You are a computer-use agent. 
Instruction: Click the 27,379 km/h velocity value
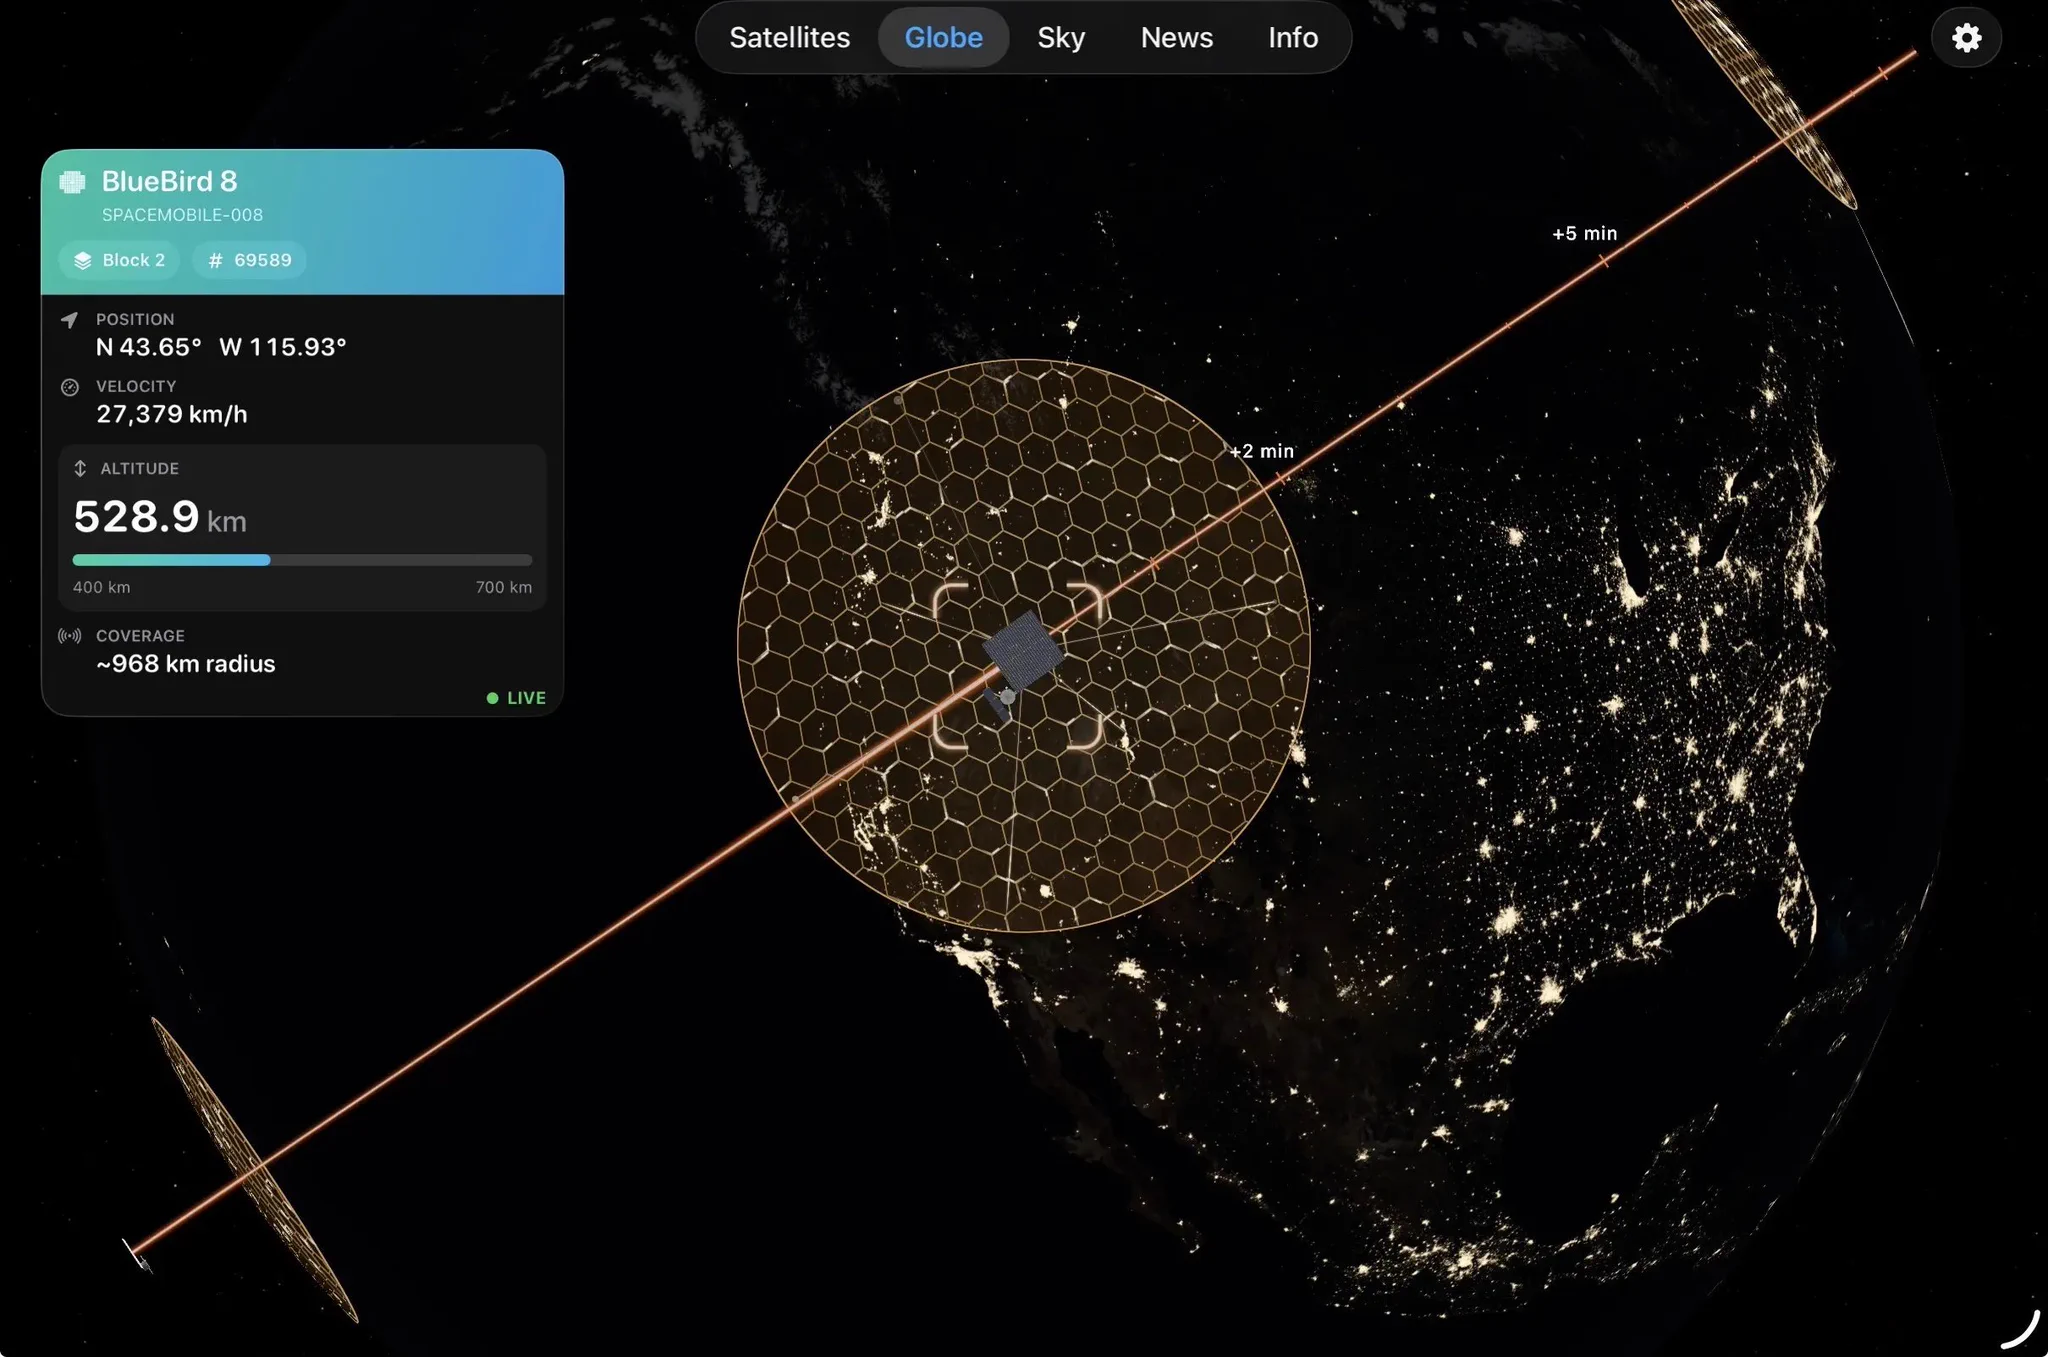[x=171, y=414]
